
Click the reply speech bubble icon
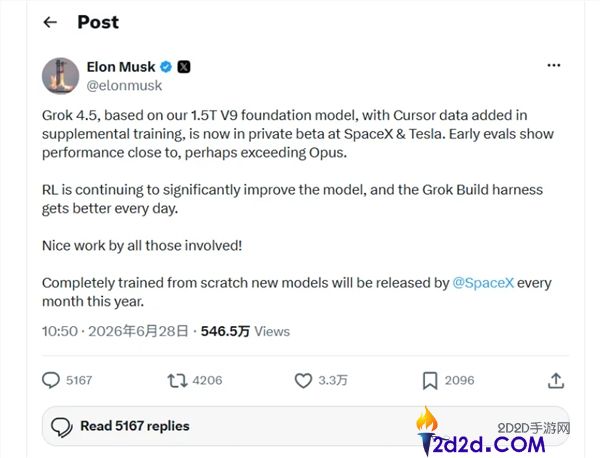[x=51, y=380]
